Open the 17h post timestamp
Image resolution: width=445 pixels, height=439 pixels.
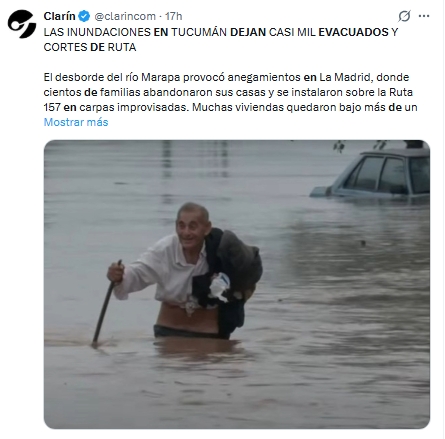[174, 16]
